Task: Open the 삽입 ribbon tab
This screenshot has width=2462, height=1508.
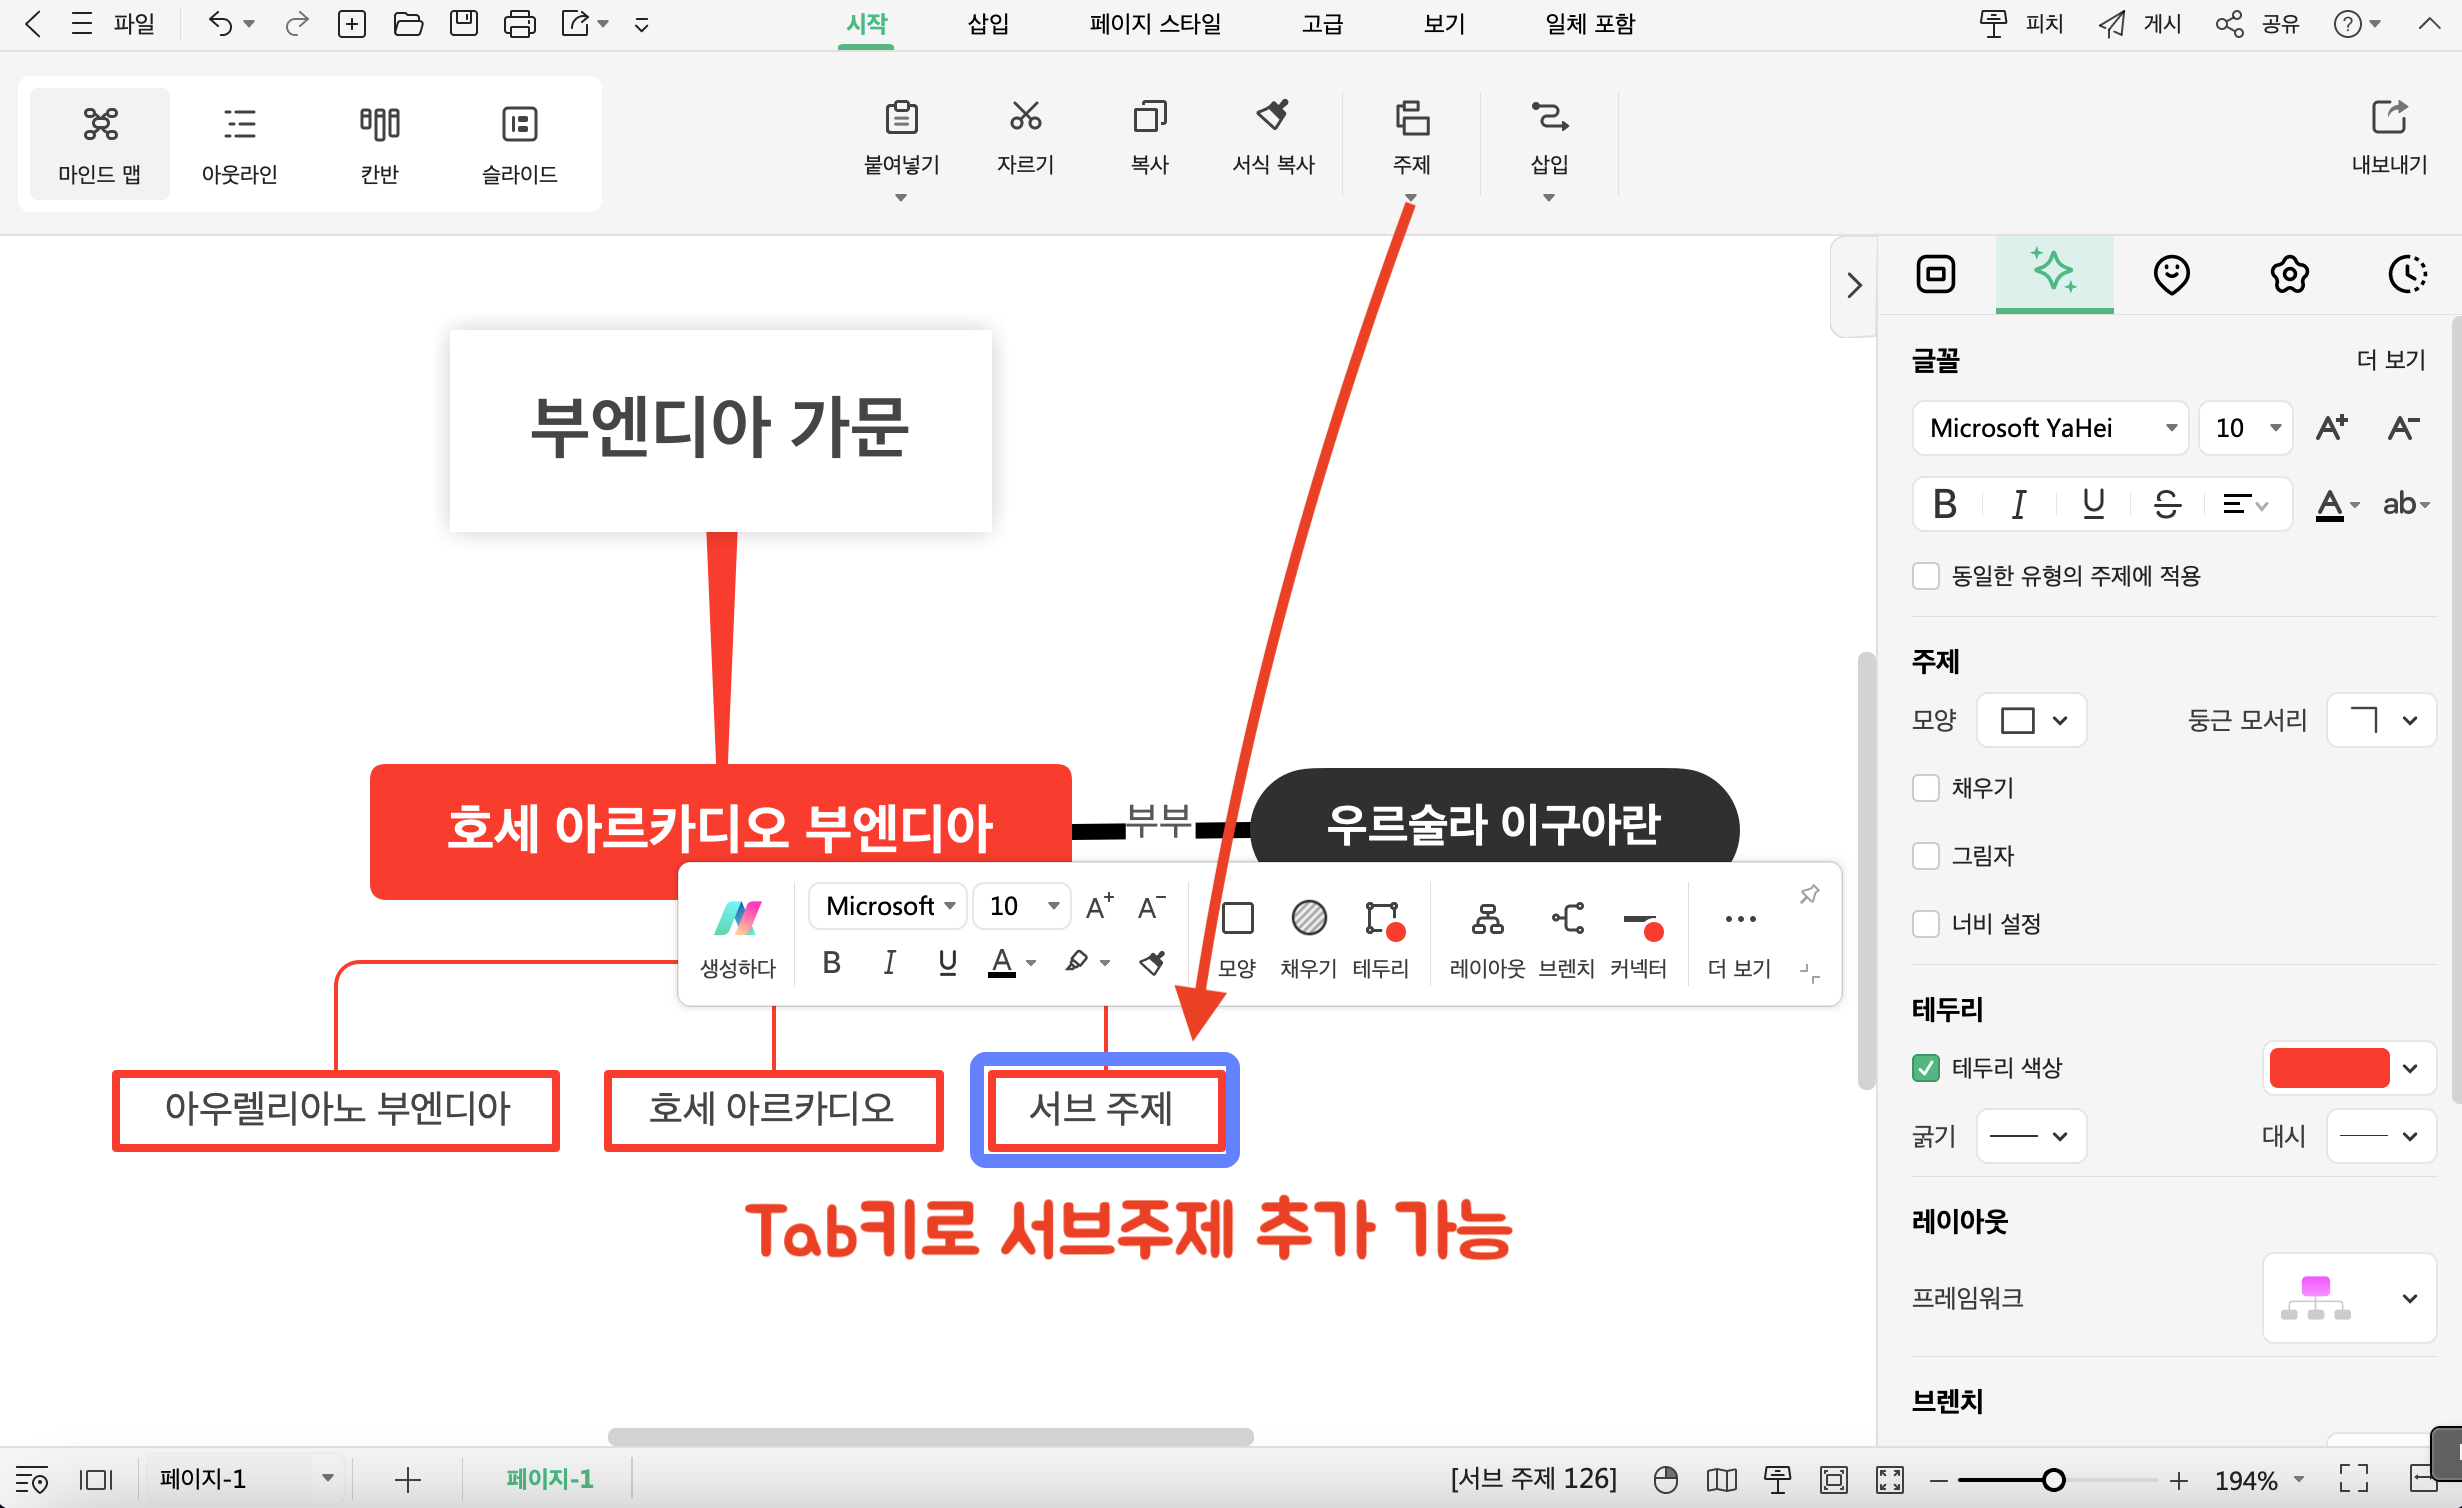Action: pos(988,24)
